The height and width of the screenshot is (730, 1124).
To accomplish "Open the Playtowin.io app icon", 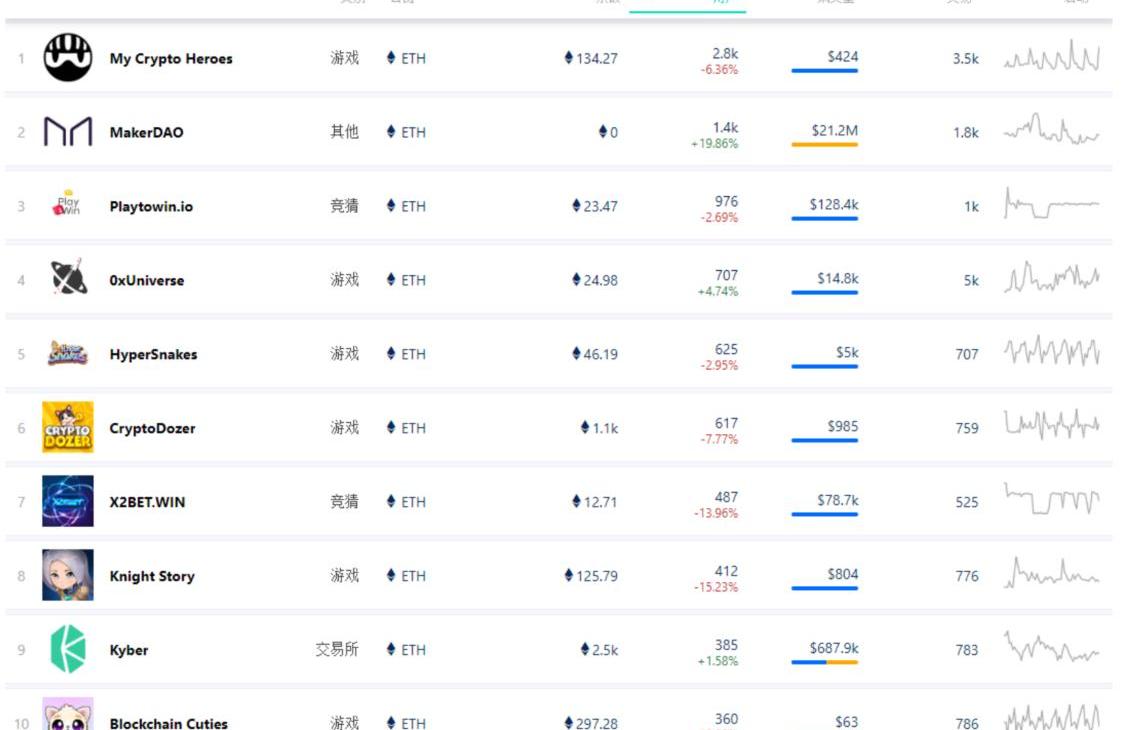I will coord(68,206).
